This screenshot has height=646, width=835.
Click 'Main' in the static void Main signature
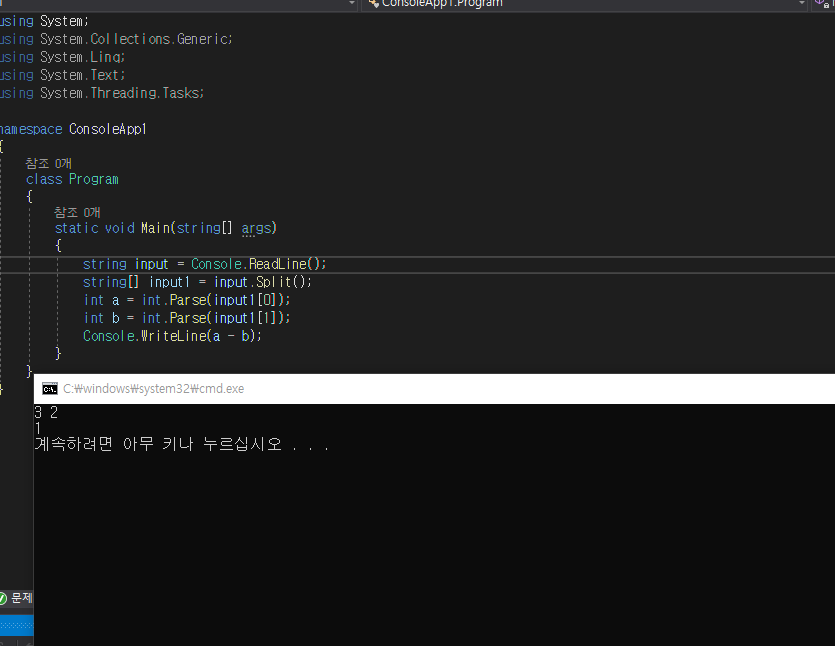point(155,228)
